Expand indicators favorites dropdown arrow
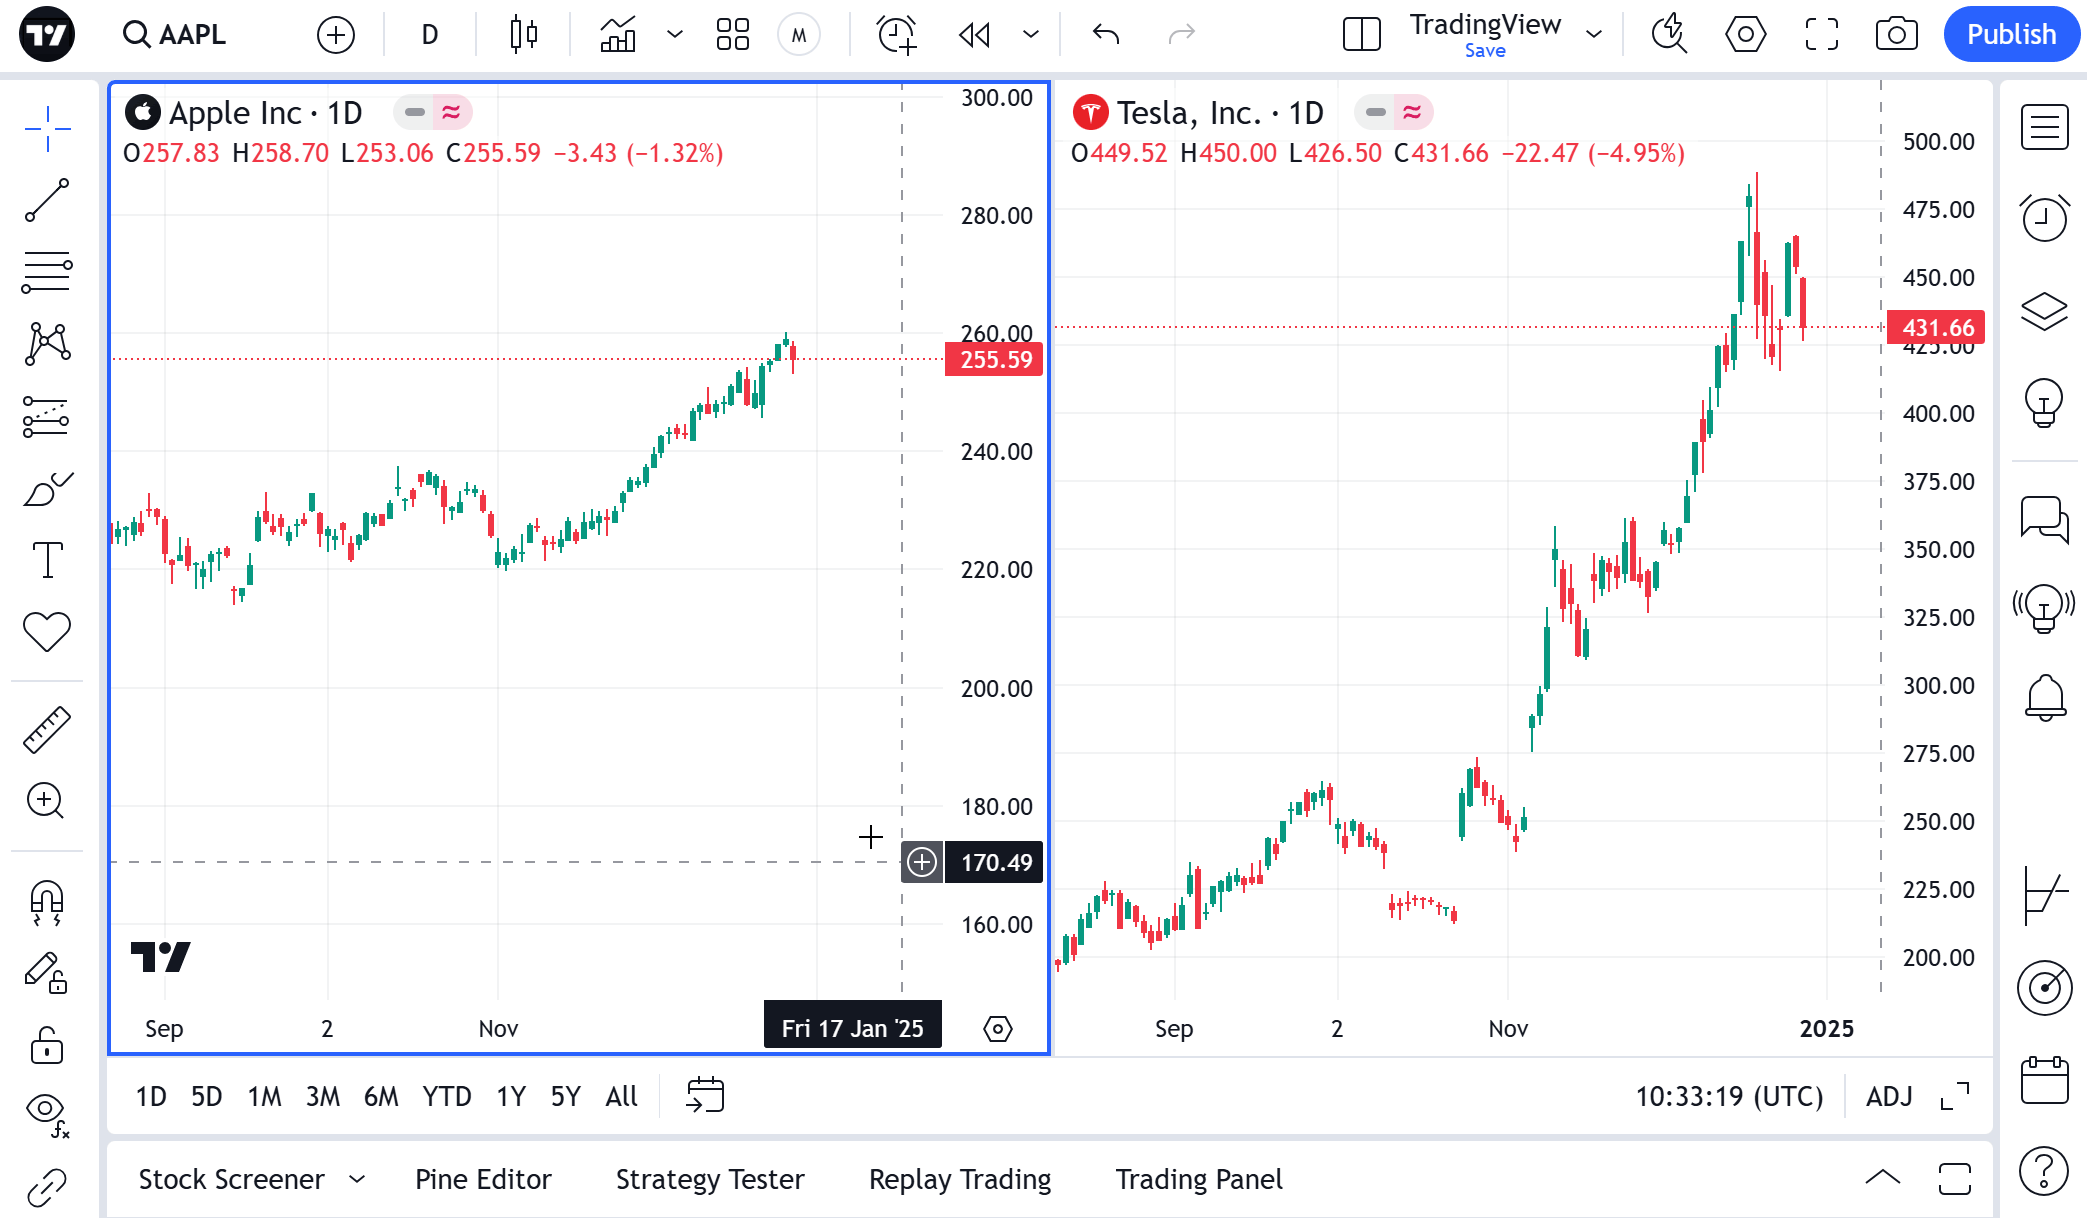2087x1218 pixels. click(x=675, y=35)
